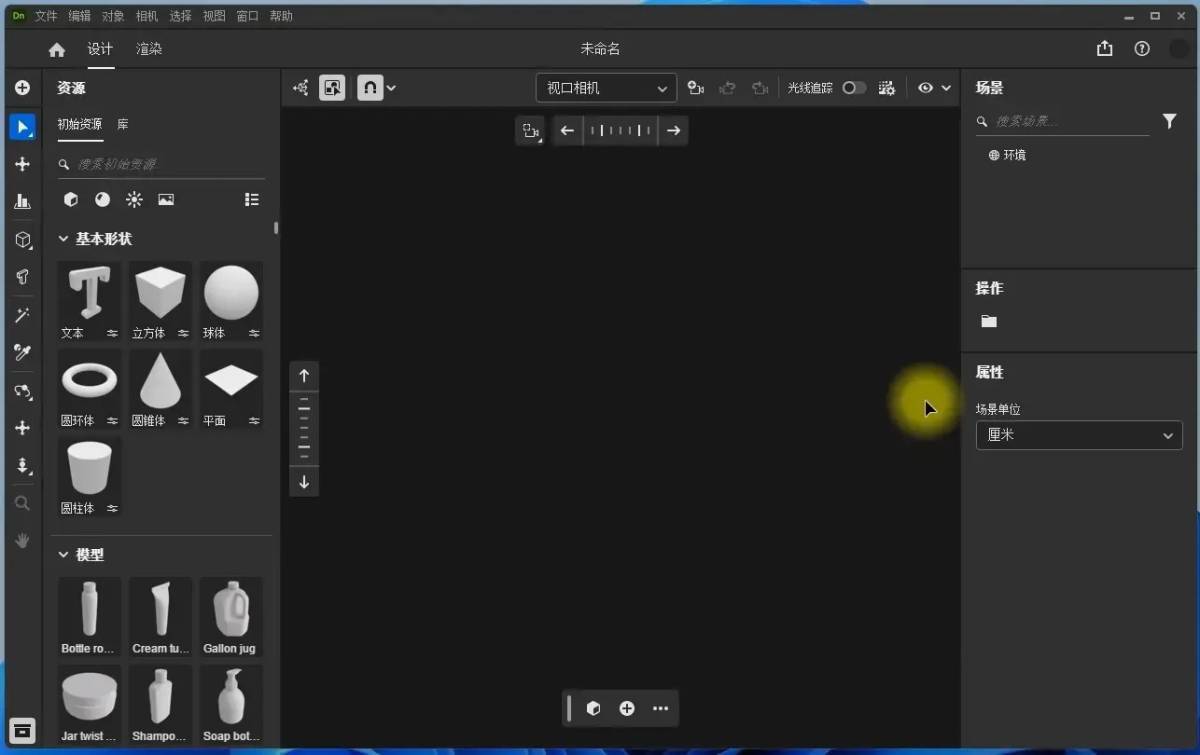Click the Home icon
This screenshot has height=755, width=1200.
click(57, 50)
